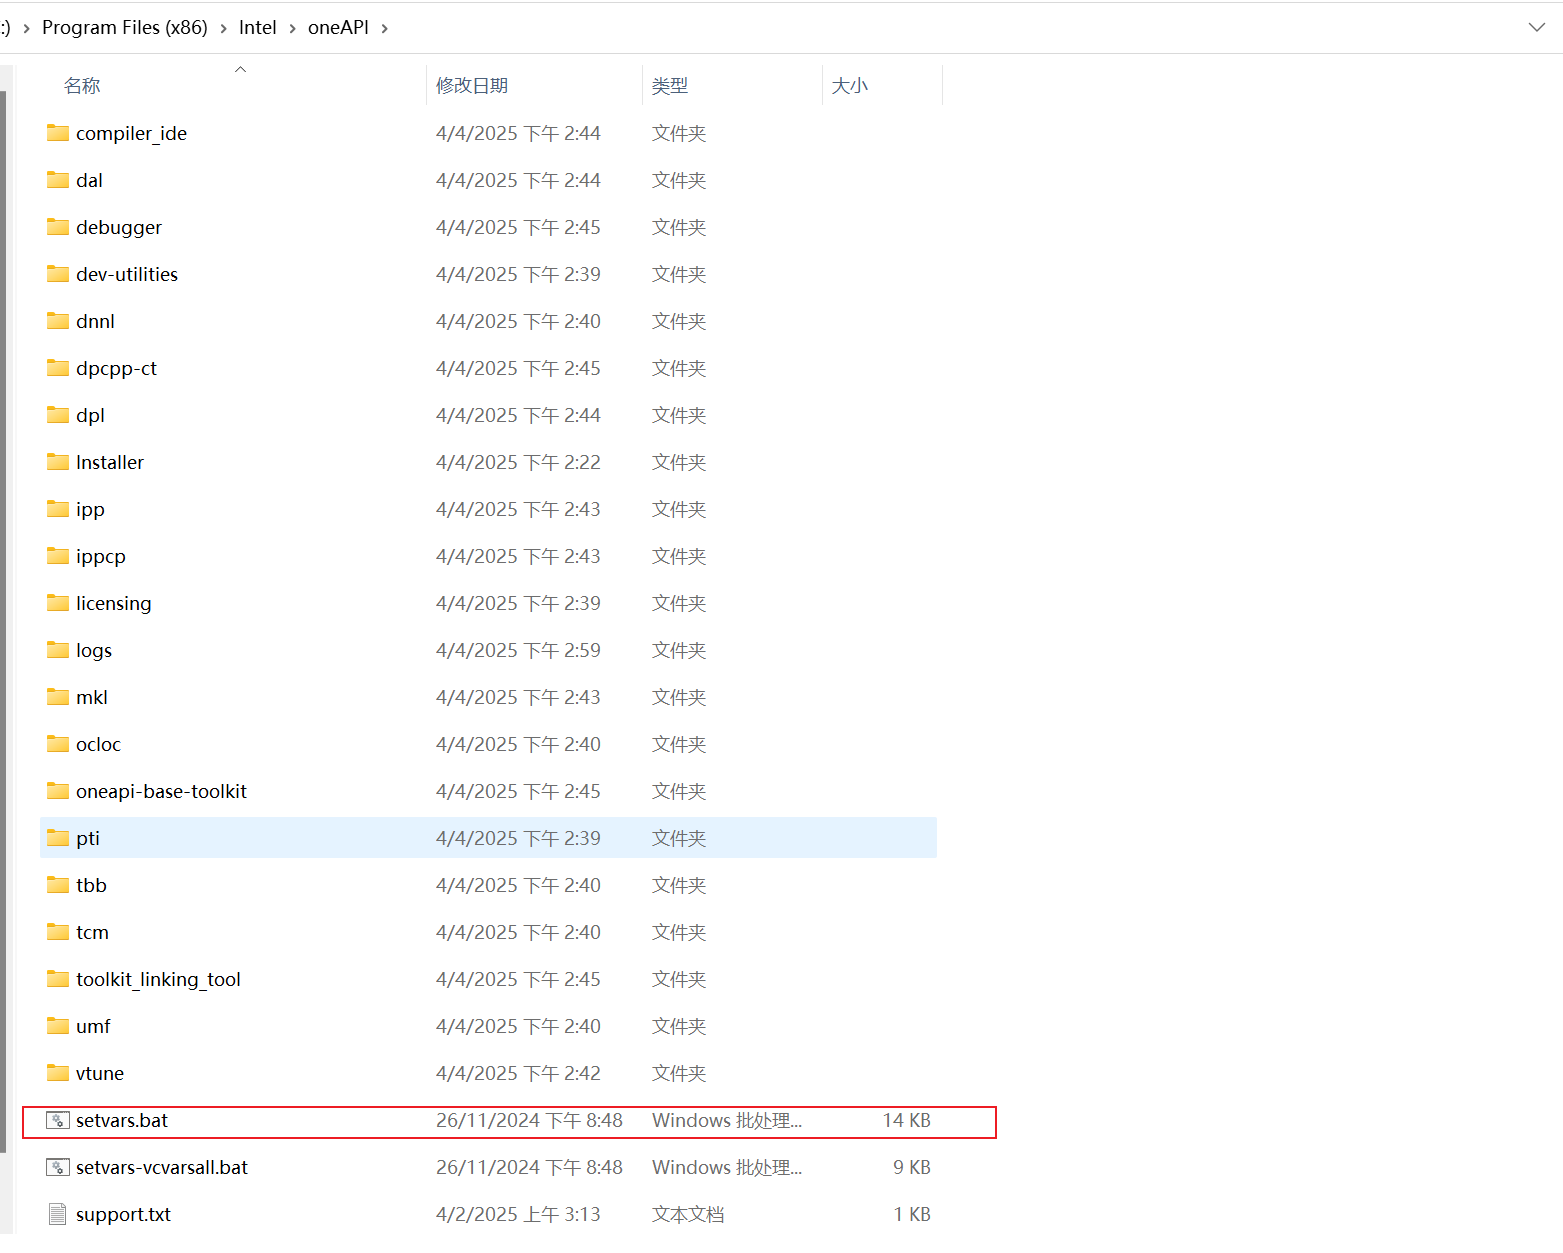Sort by 类型 column header
The image size is (1563, 1253).
(670, 86)
